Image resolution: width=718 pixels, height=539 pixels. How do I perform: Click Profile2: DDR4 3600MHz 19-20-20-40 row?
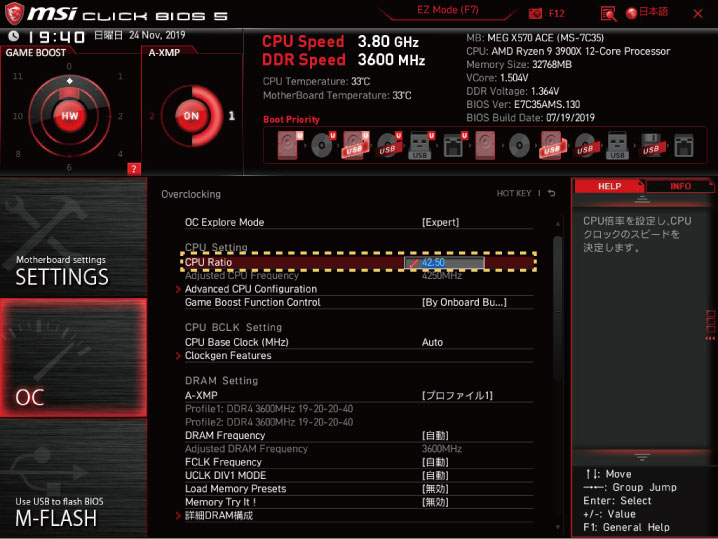[x=269, y=422]
